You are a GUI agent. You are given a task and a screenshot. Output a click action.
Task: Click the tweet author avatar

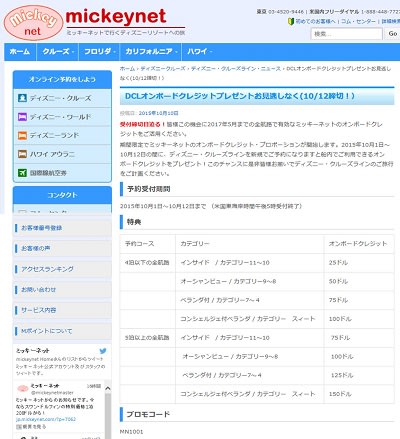click(23, 388)
